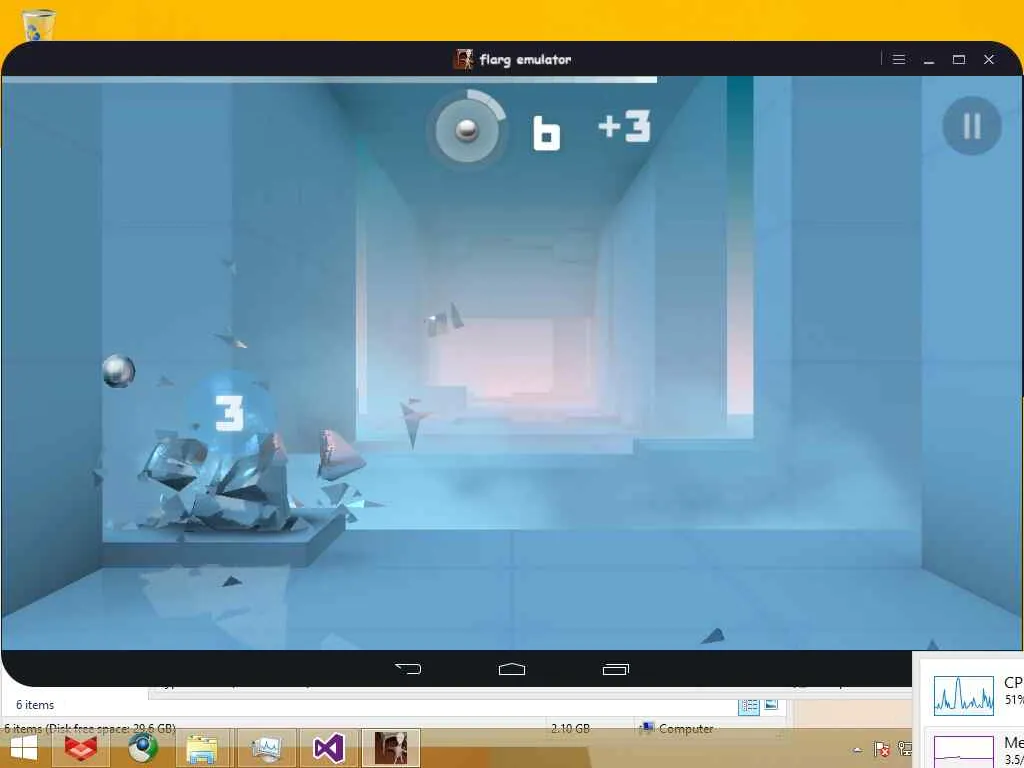
Task: Launch Chrome from the taskbar
Action: click(x=142, y=749)
